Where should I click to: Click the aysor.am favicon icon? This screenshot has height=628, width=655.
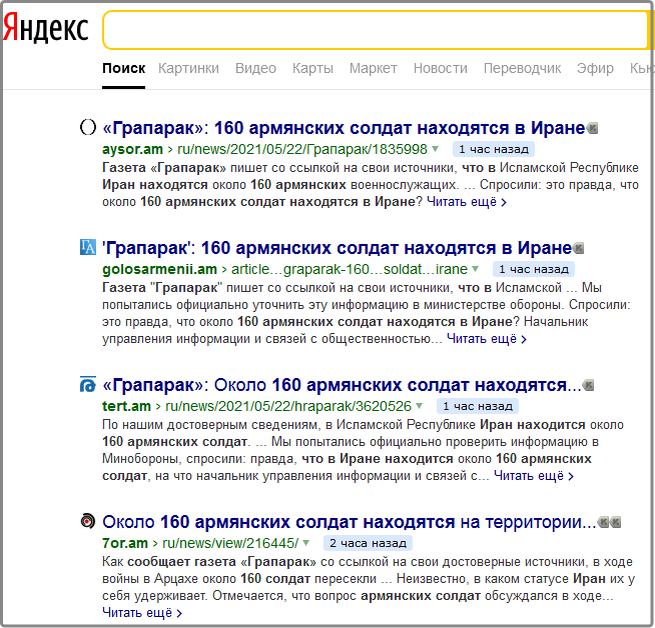click(x=88, y=127)
